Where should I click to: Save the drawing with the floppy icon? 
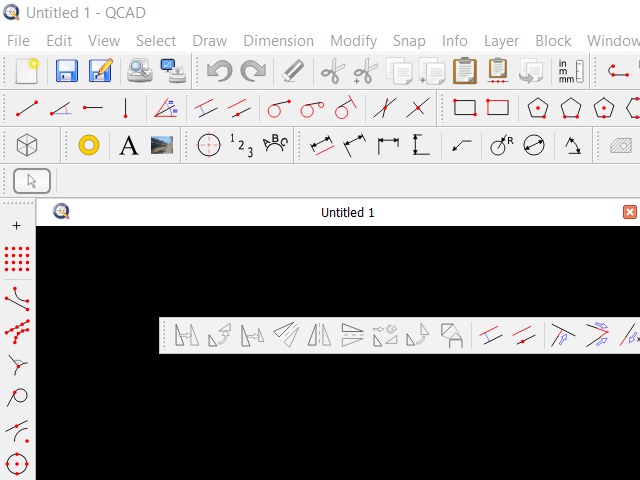pyautogui.click(x=67, y=71)
